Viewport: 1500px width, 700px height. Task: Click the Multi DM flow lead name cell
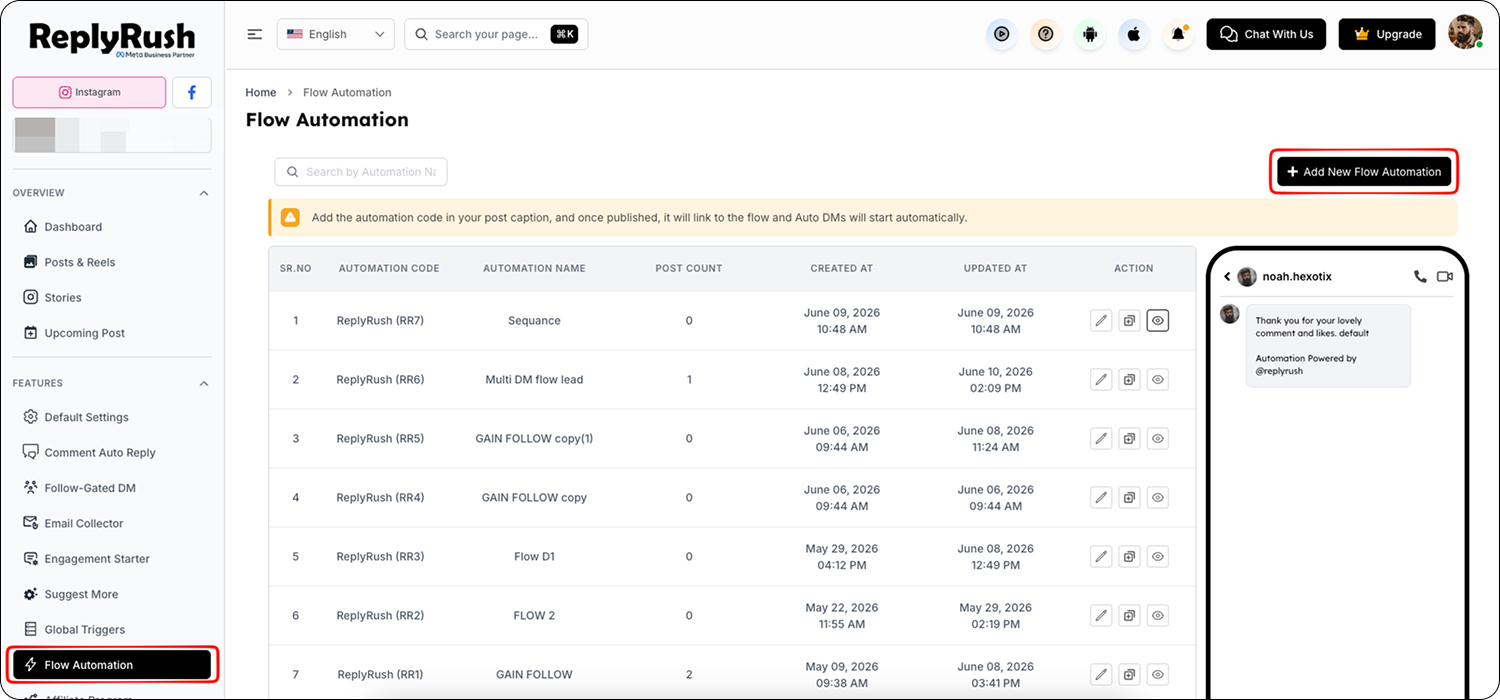click(534, 380)
